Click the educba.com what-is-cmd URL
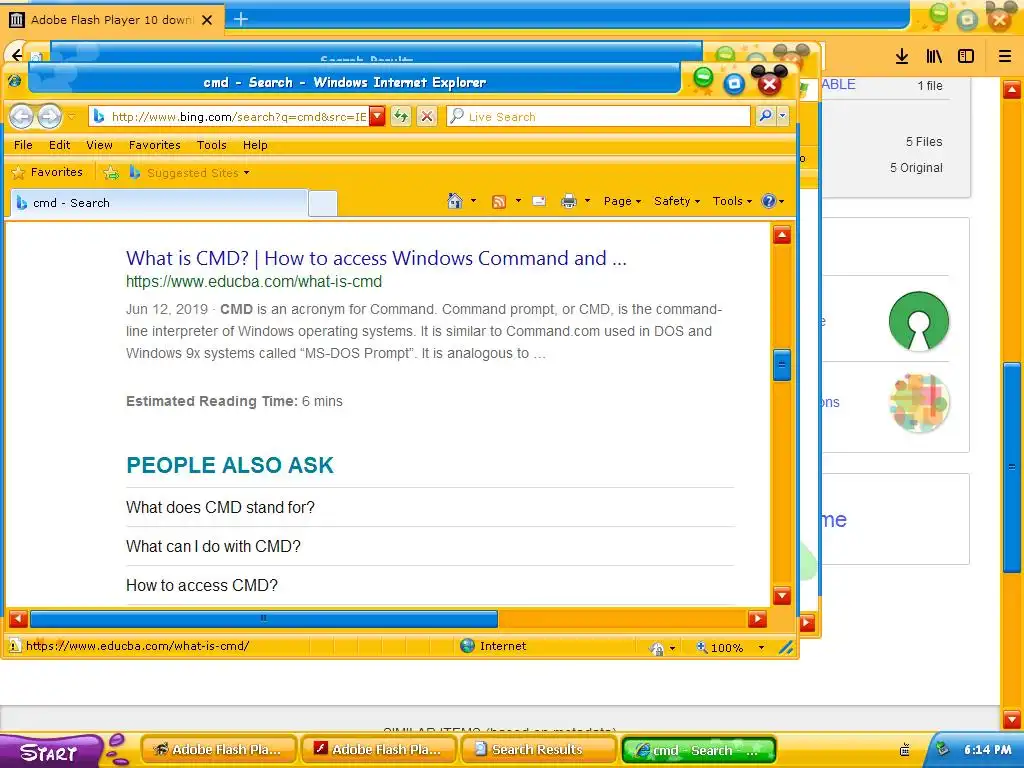The width and height of the screenshot is (1024, 768). tap(254, 281)
